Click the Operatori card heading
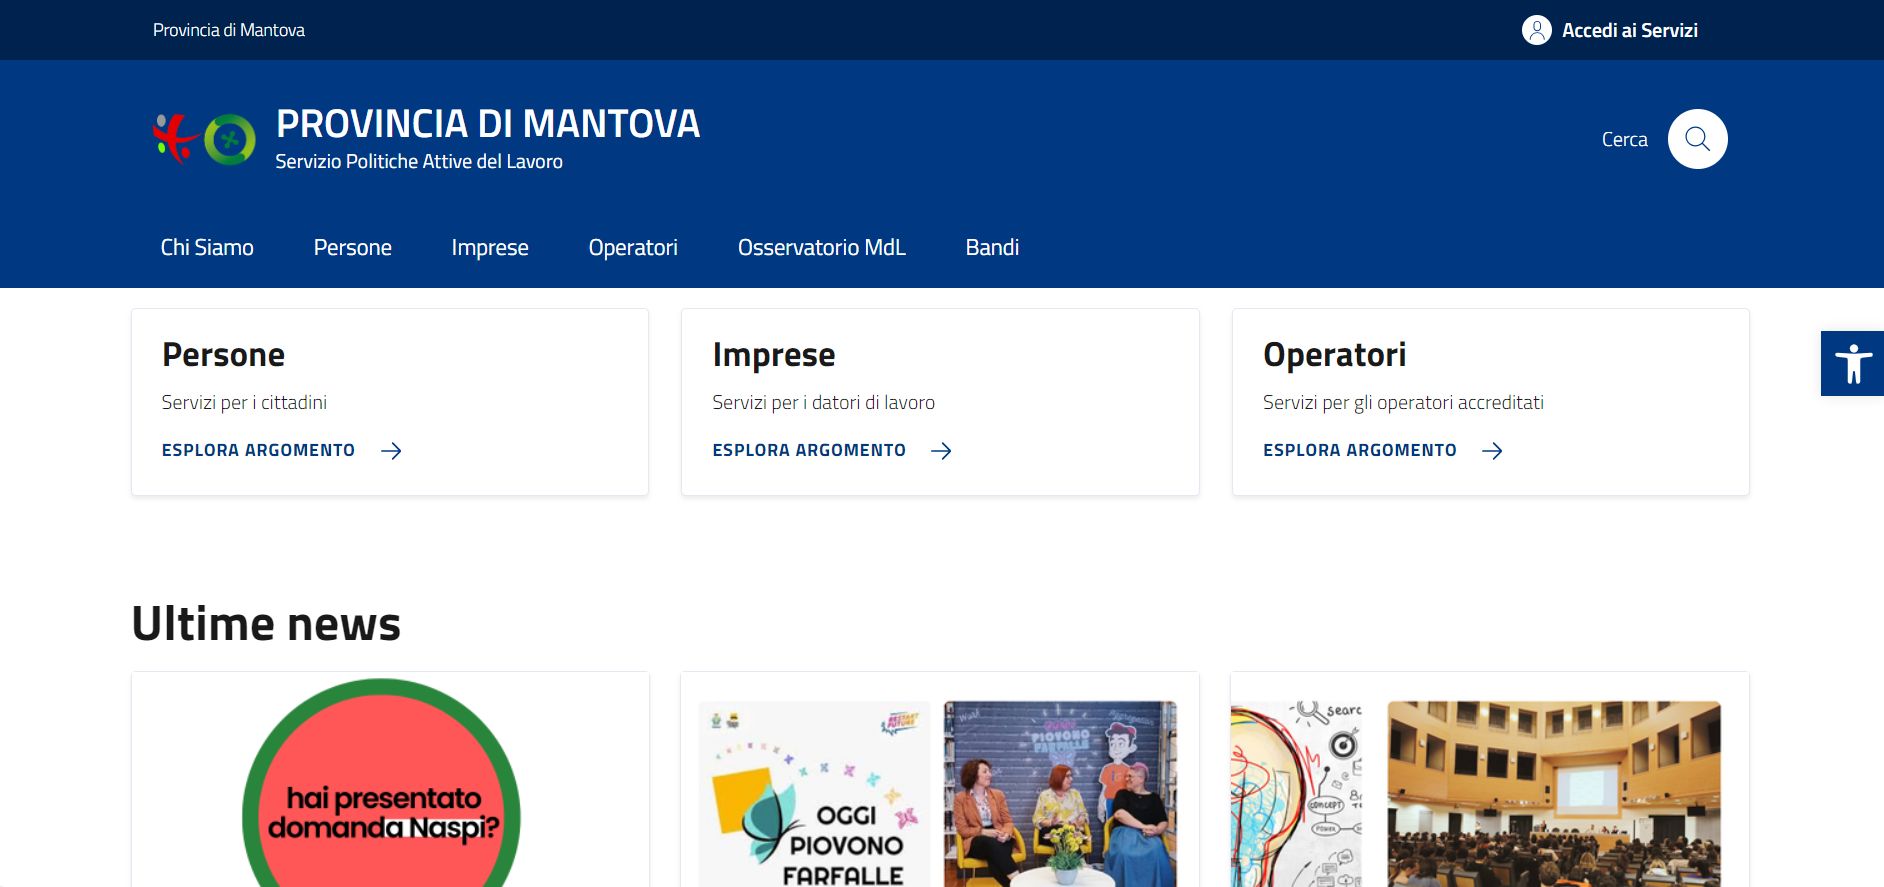The width and height of the screenshot is (1884, 887). pyautogui.click(x=1335, y=354)
